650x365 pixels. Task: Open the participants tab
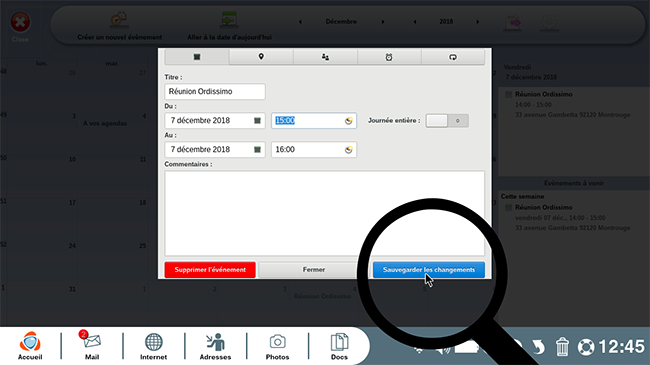pos(325,57)
